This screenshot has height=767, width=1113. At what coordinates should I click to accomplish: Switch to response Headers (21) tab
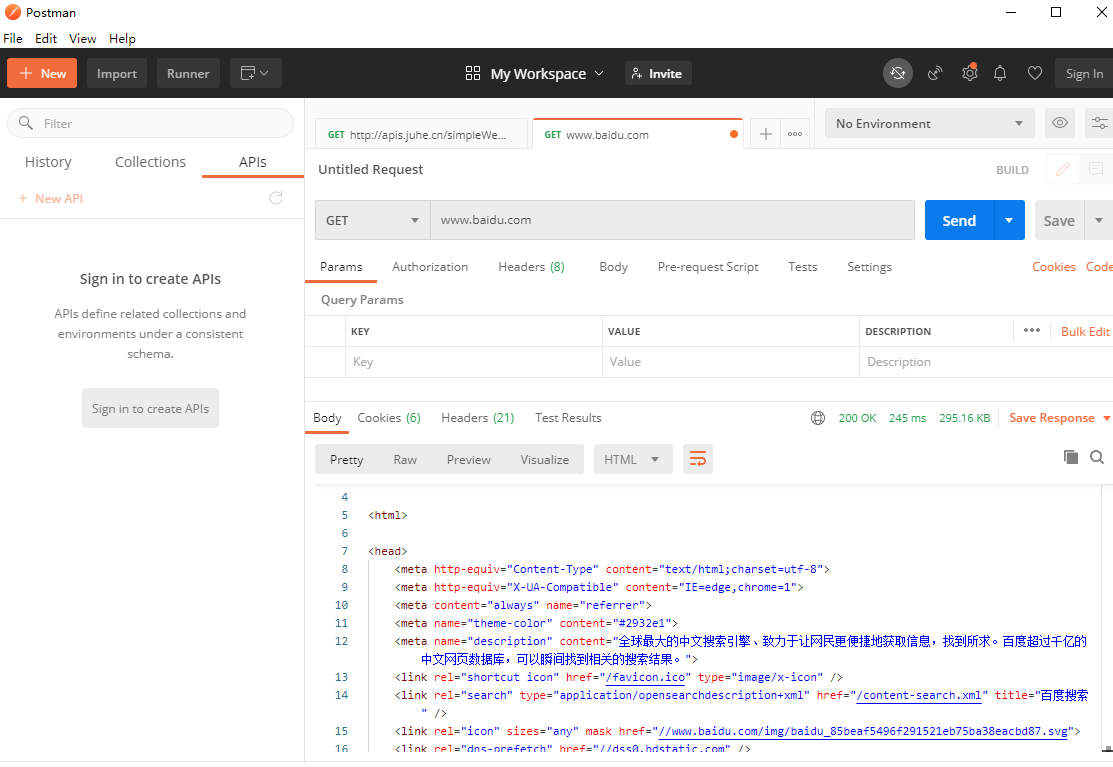click(x=478, y=418)
